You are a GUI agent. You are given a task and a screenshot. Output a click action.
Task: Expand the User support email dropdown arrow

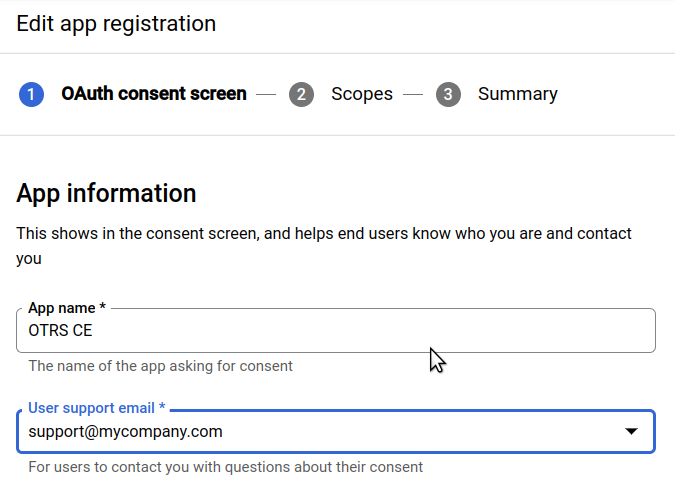tap(631, 431)
